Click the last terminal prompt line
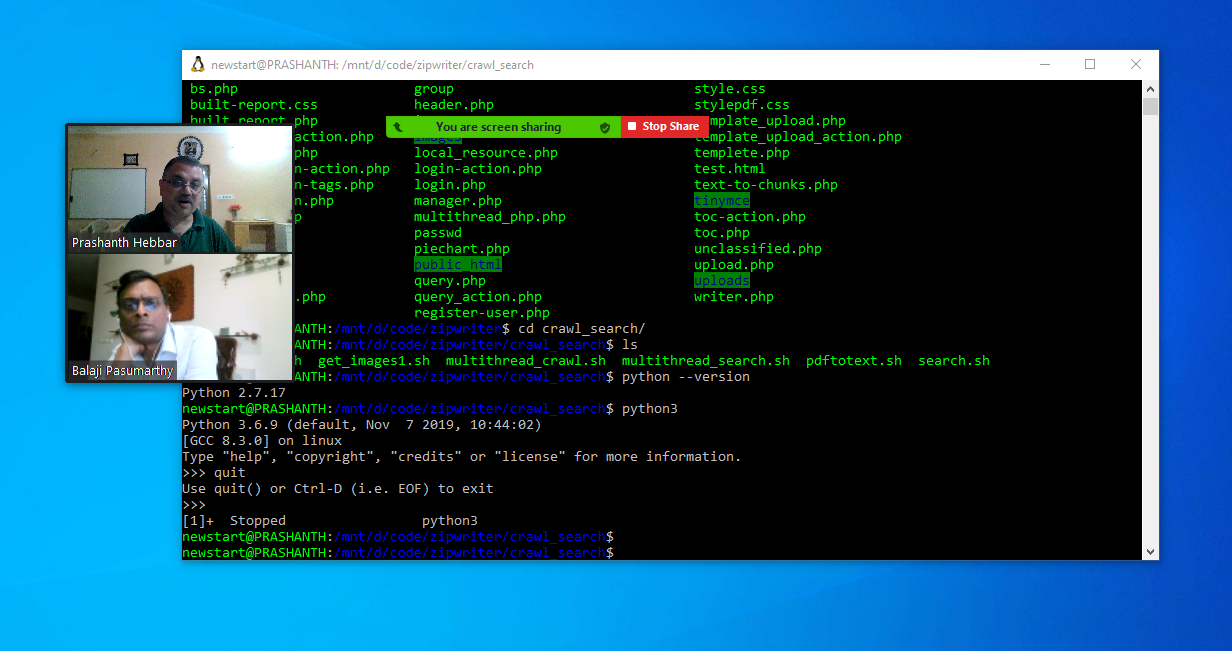 (400, 553)
